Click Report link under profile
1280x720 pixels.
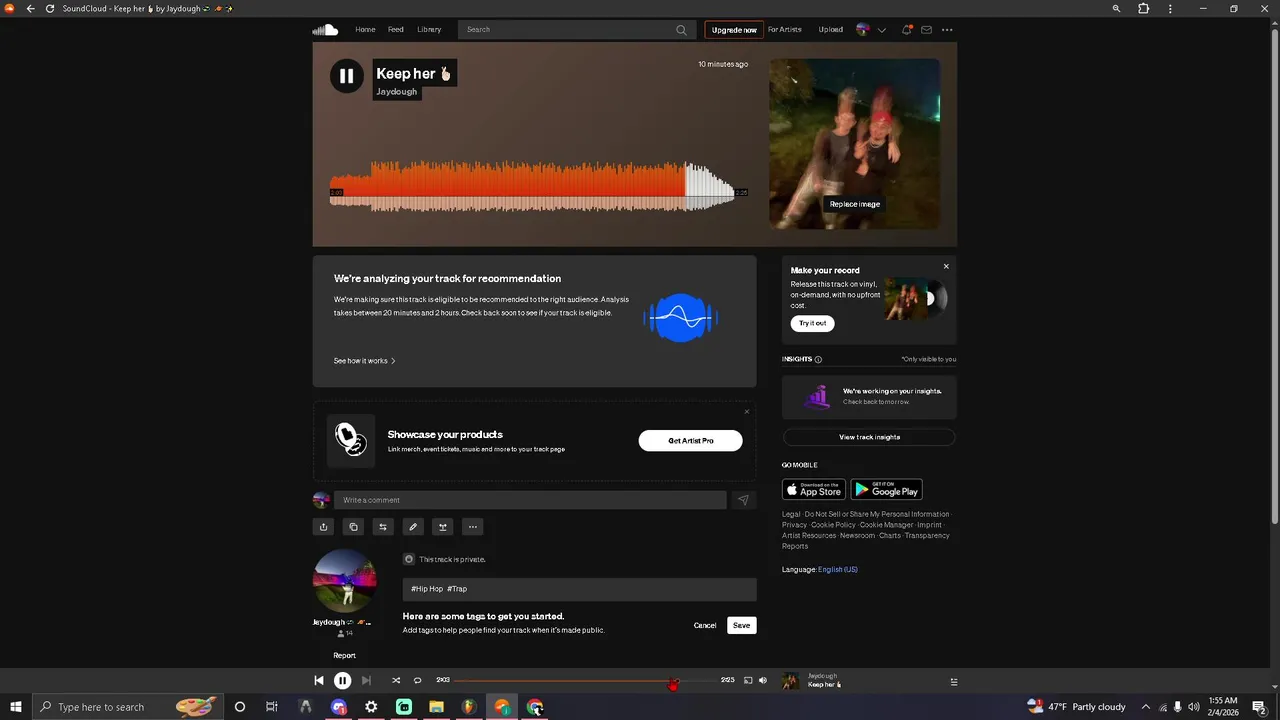point(344,656)
